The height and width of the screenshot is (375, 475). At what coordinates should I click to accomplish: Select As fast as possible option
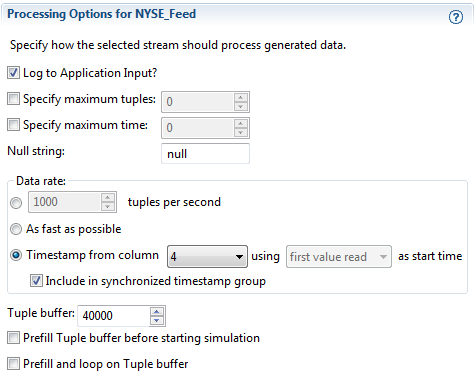[16, 229]
